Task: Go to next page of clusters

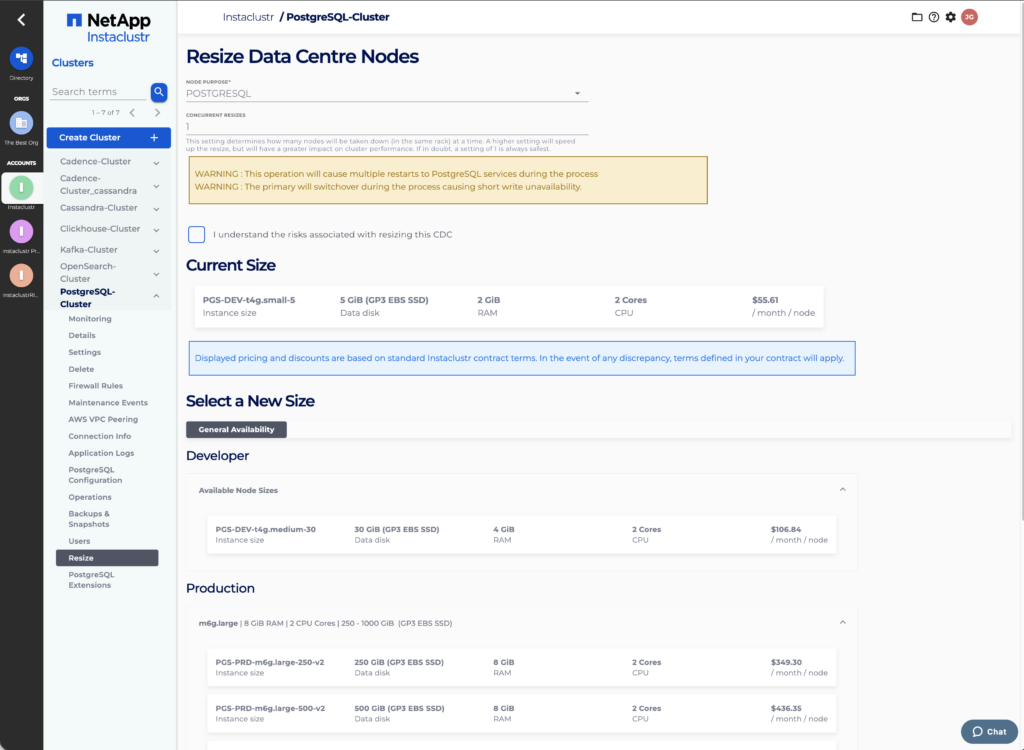Action: tap(157, 113)
